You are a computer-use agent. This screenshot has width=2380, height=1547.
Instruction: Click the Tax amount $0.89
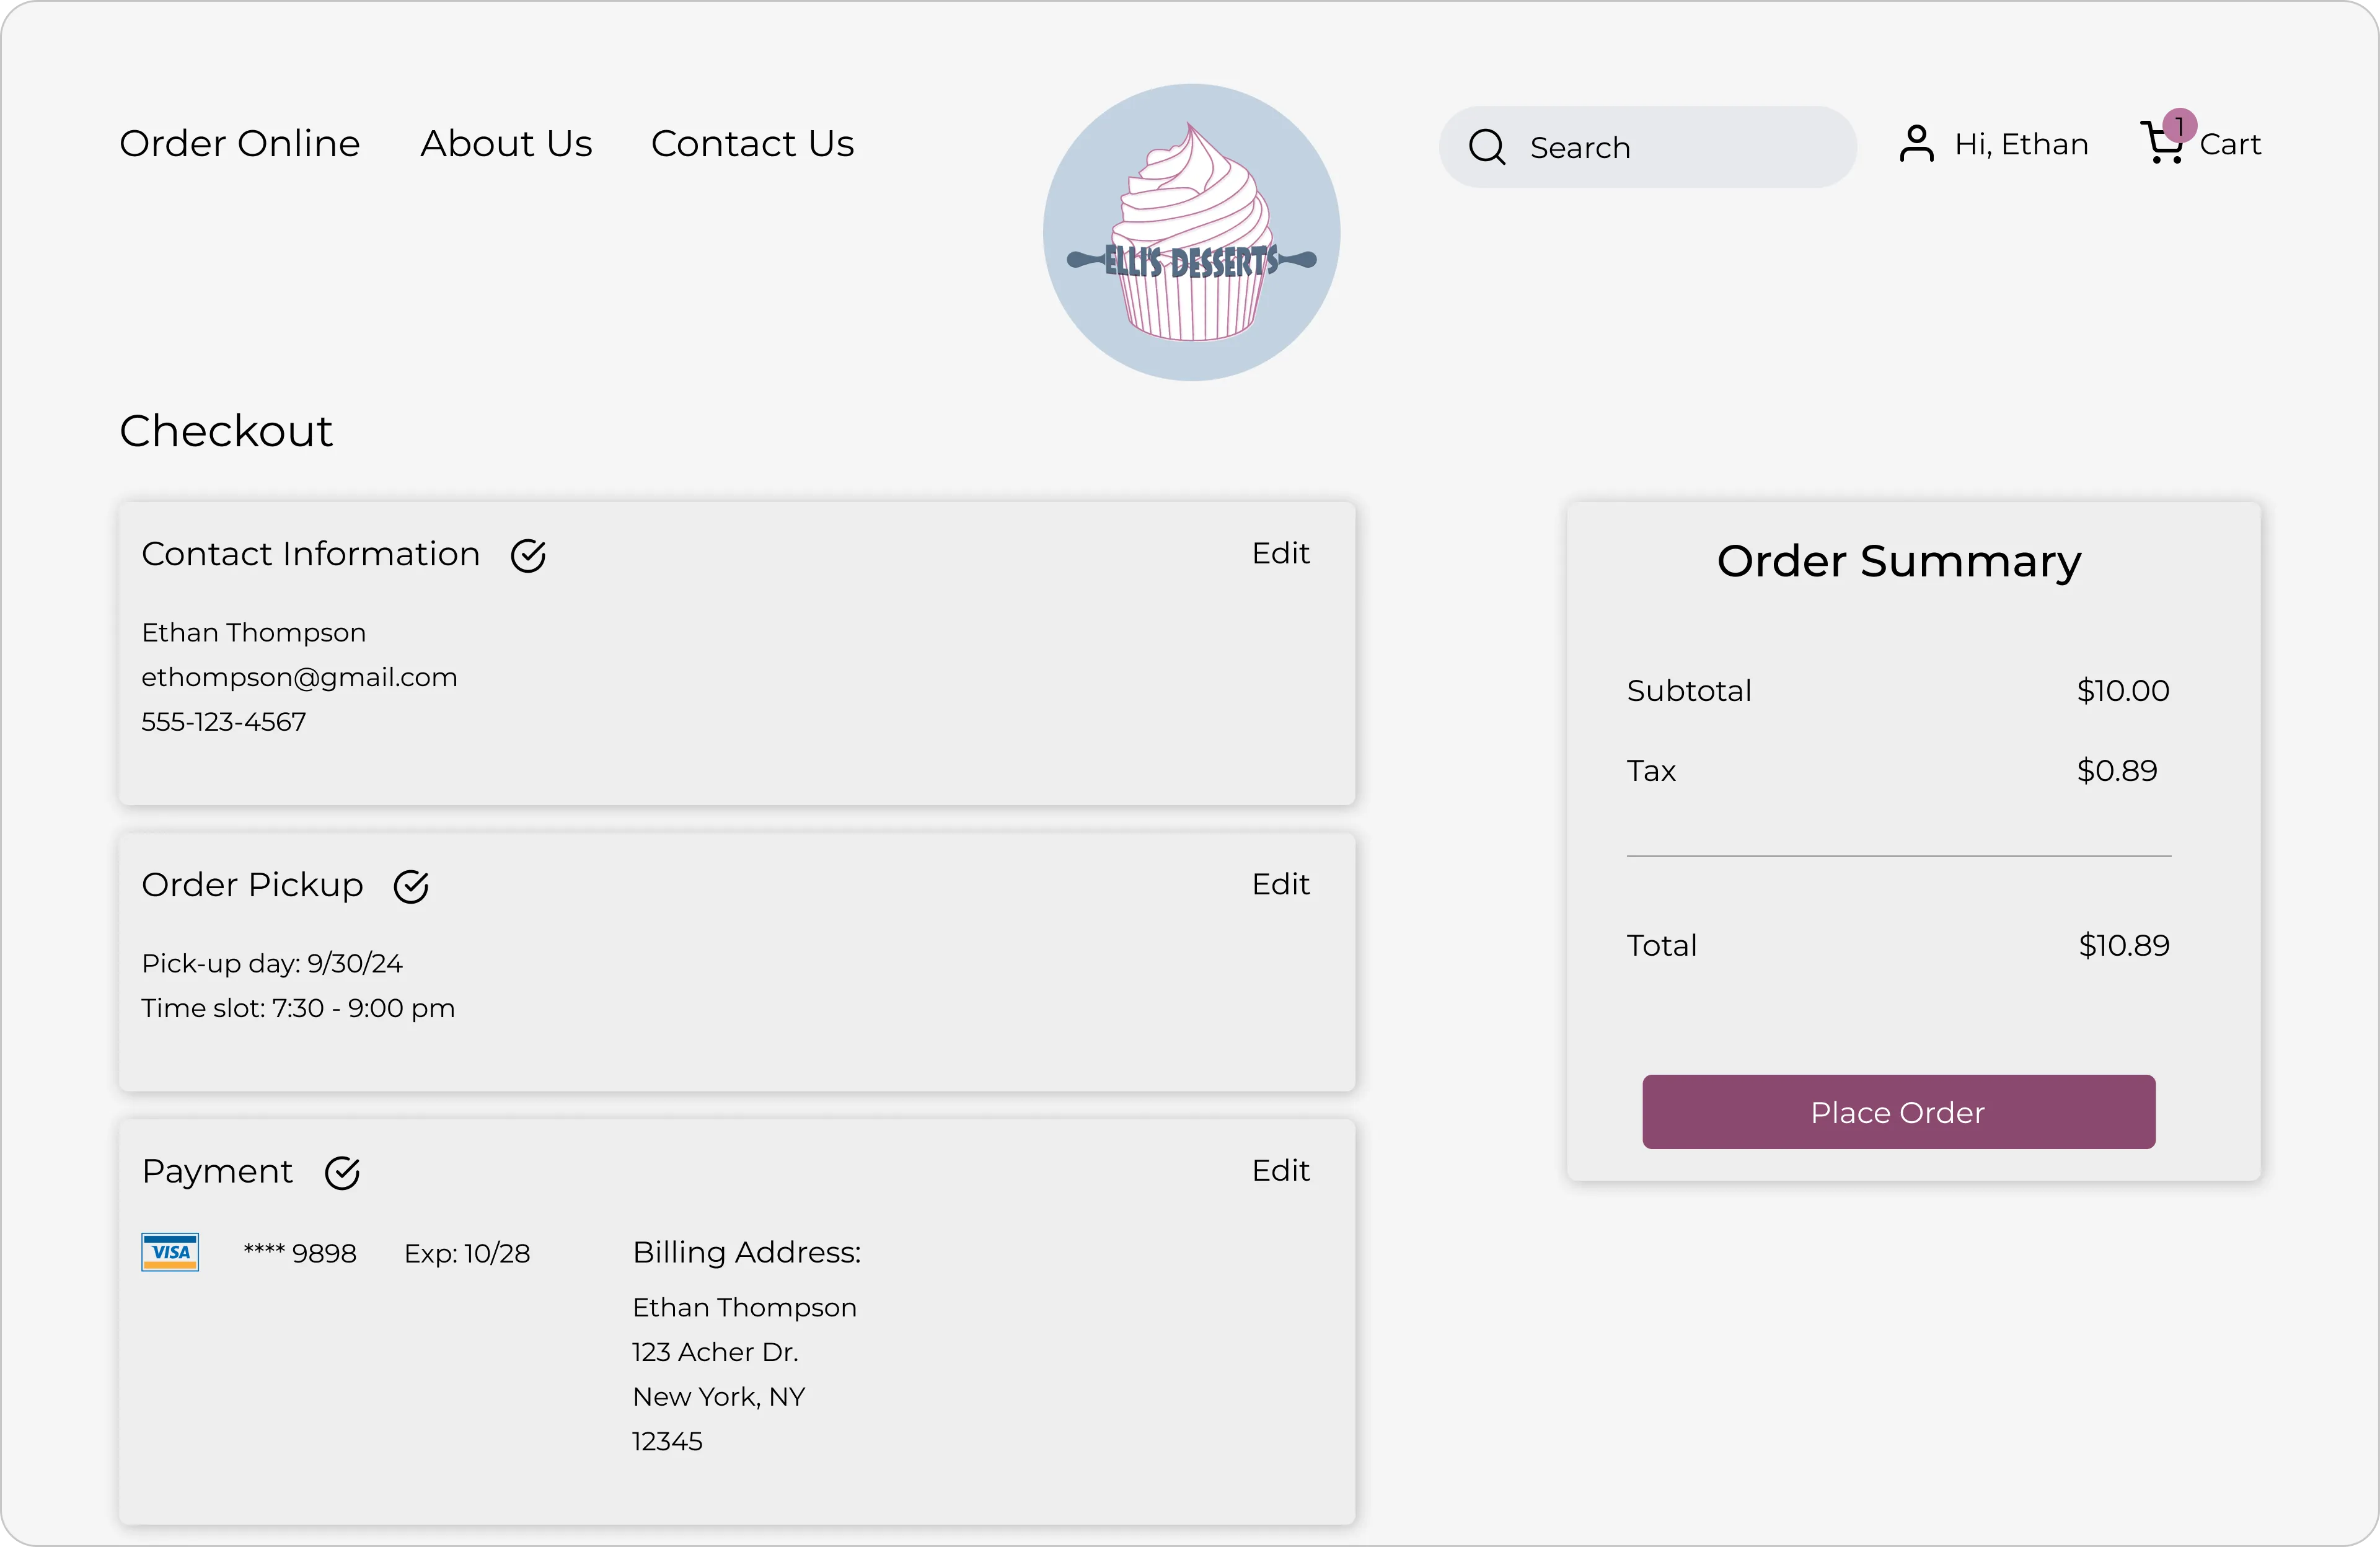coord(2117,770)
